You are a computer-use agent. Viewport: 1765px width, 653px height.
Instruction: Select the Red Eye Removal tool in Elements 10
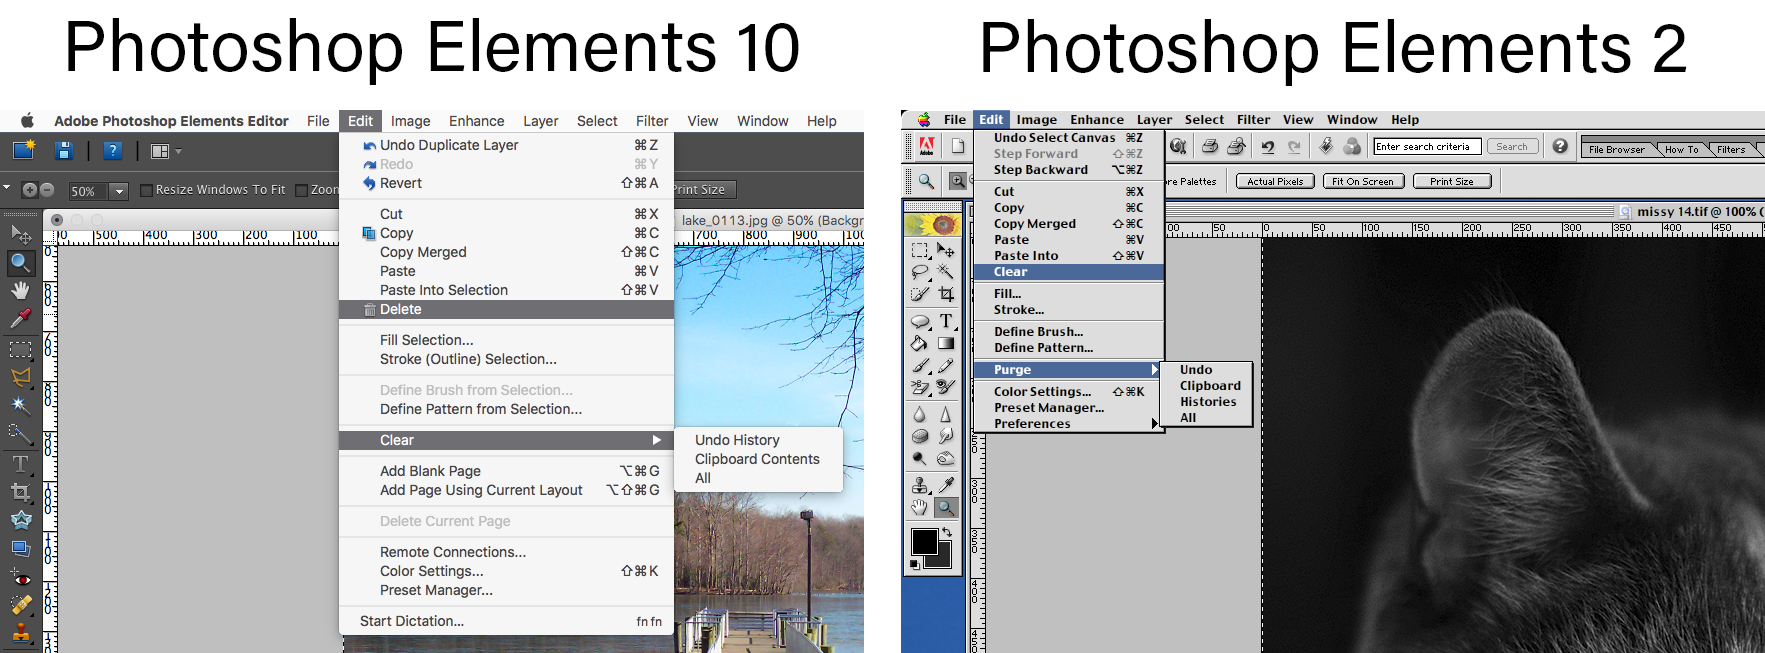click(20, 577)
